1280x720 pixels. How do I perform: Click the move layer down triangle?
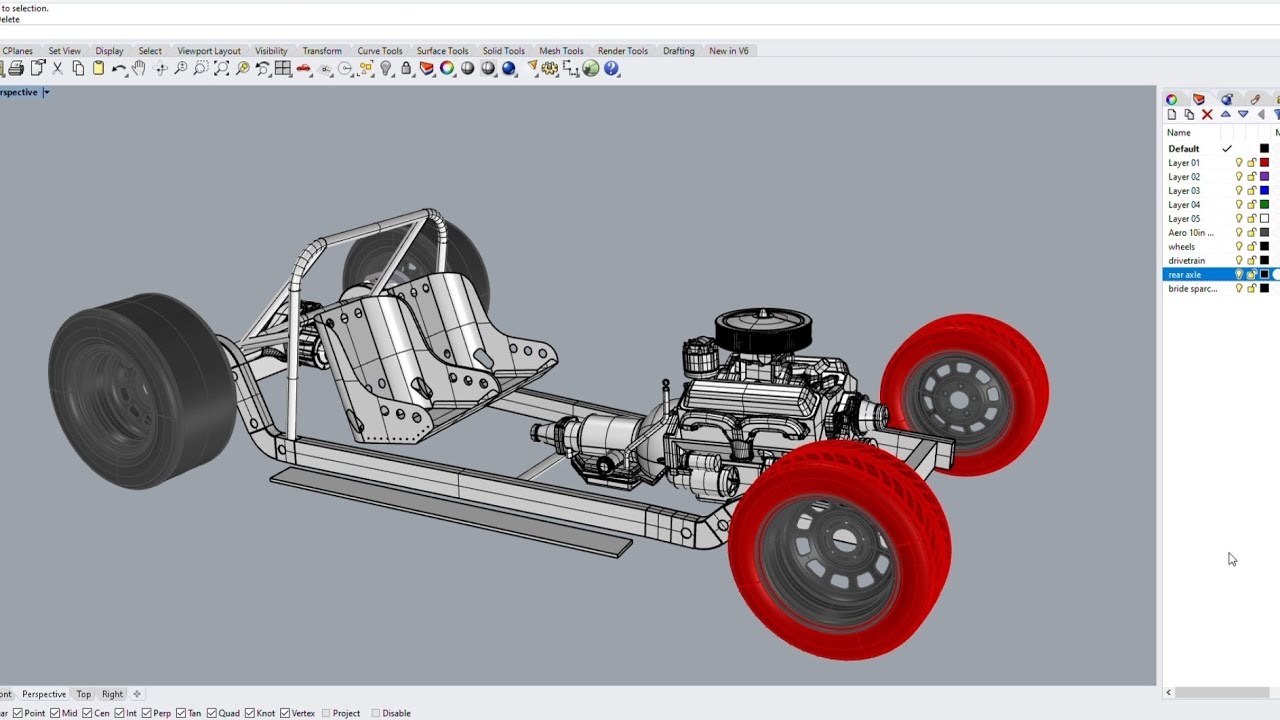pyautogui.click(x=1243, y=114)
